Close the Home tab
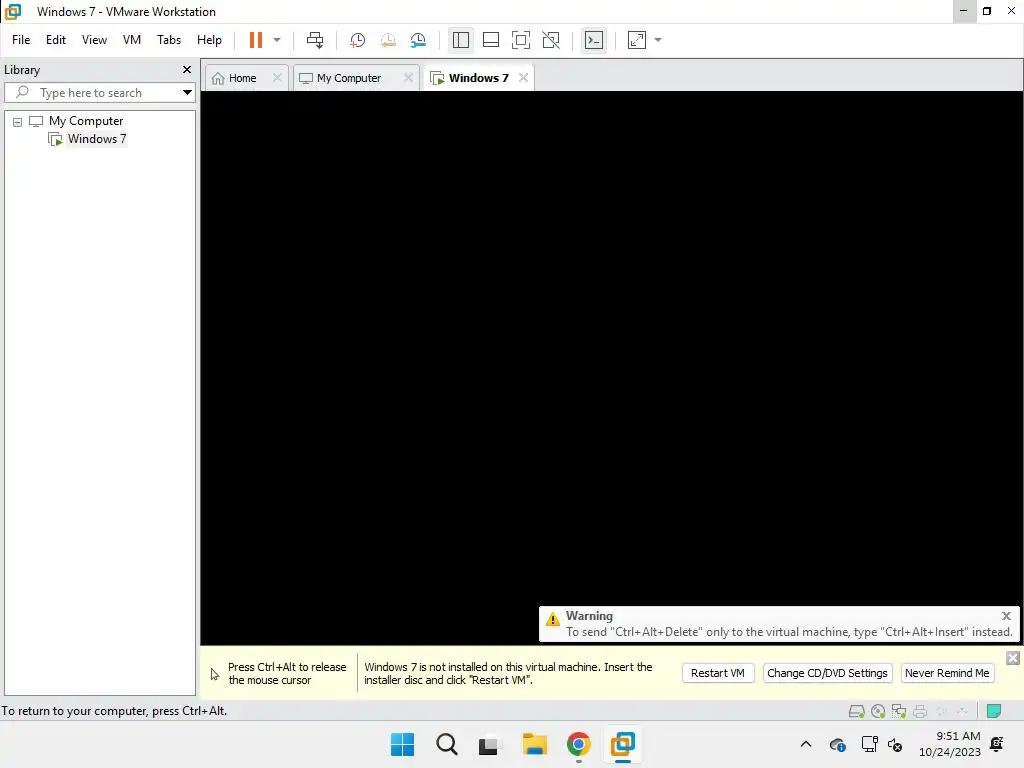 pyautogui.click(x=278, y=78)
